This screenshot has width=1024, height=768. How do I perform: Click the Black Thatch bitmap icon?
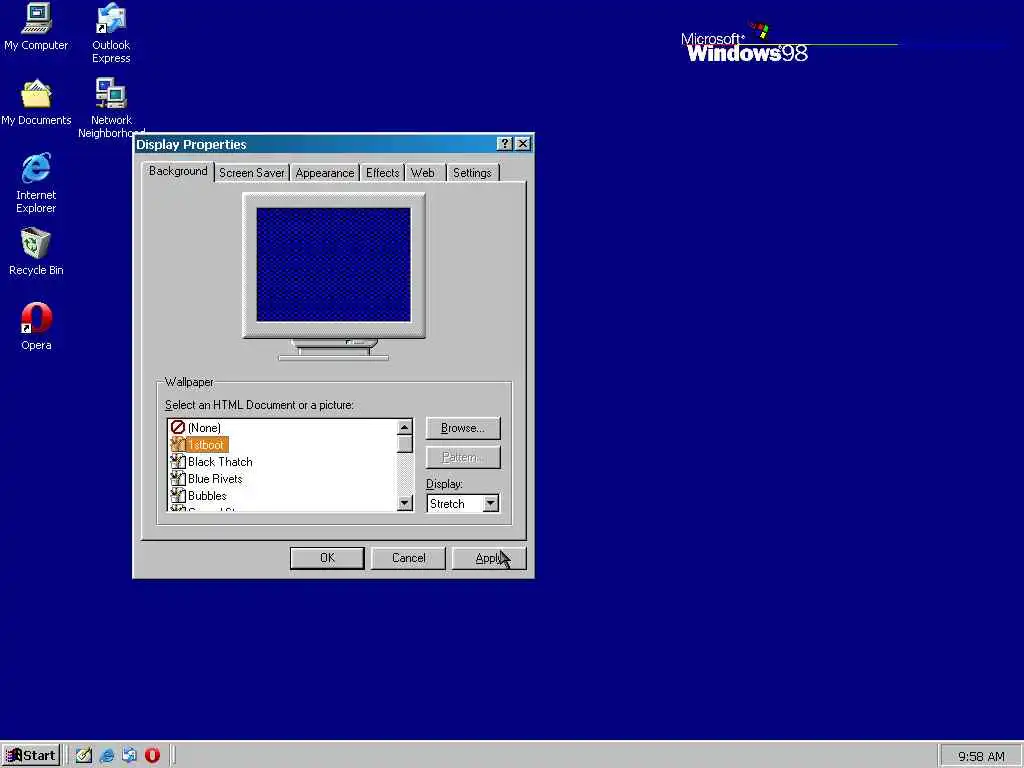[178, 462]
